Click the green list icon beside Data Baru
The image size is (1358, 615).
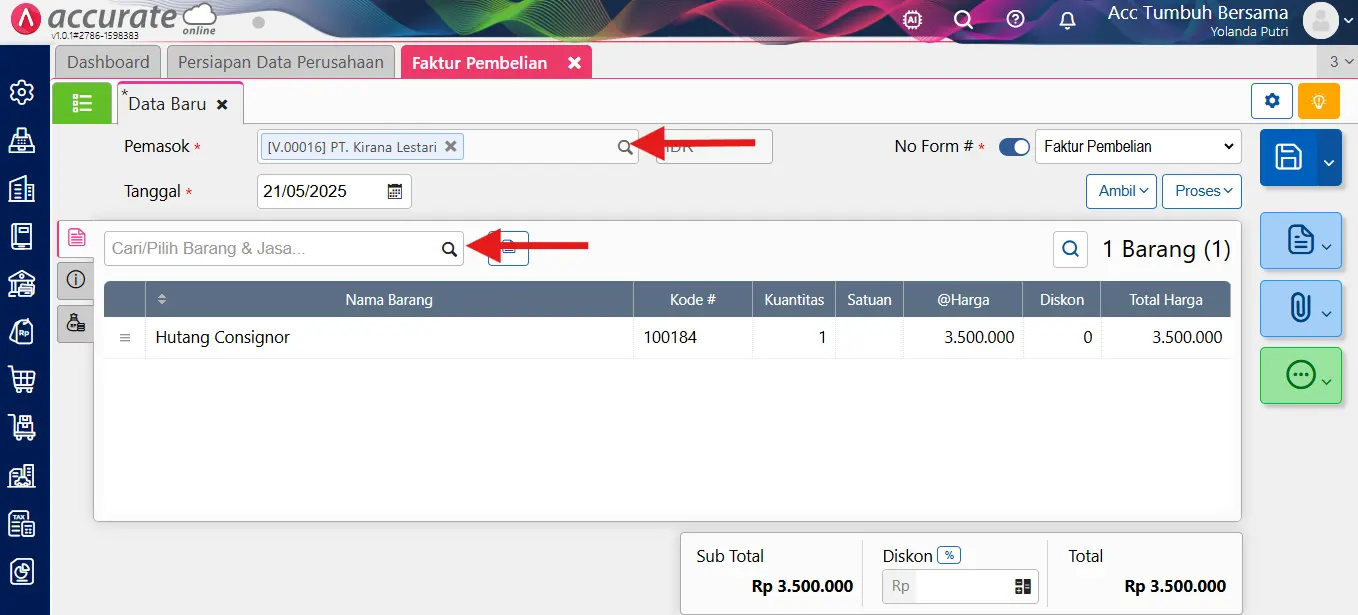point(82,102)
